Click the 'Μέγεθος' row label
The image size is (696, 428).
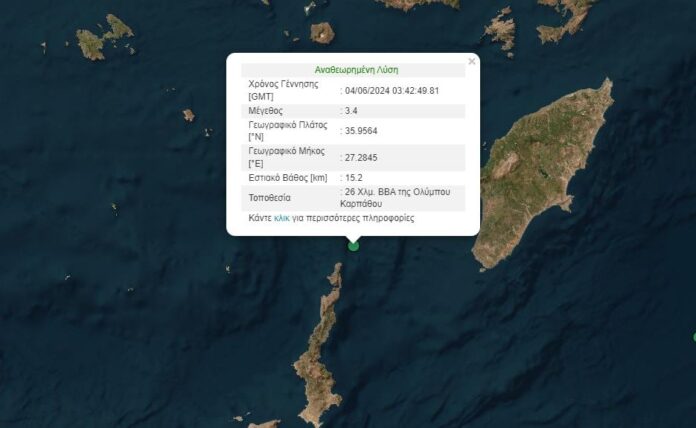tap(267, 111)
